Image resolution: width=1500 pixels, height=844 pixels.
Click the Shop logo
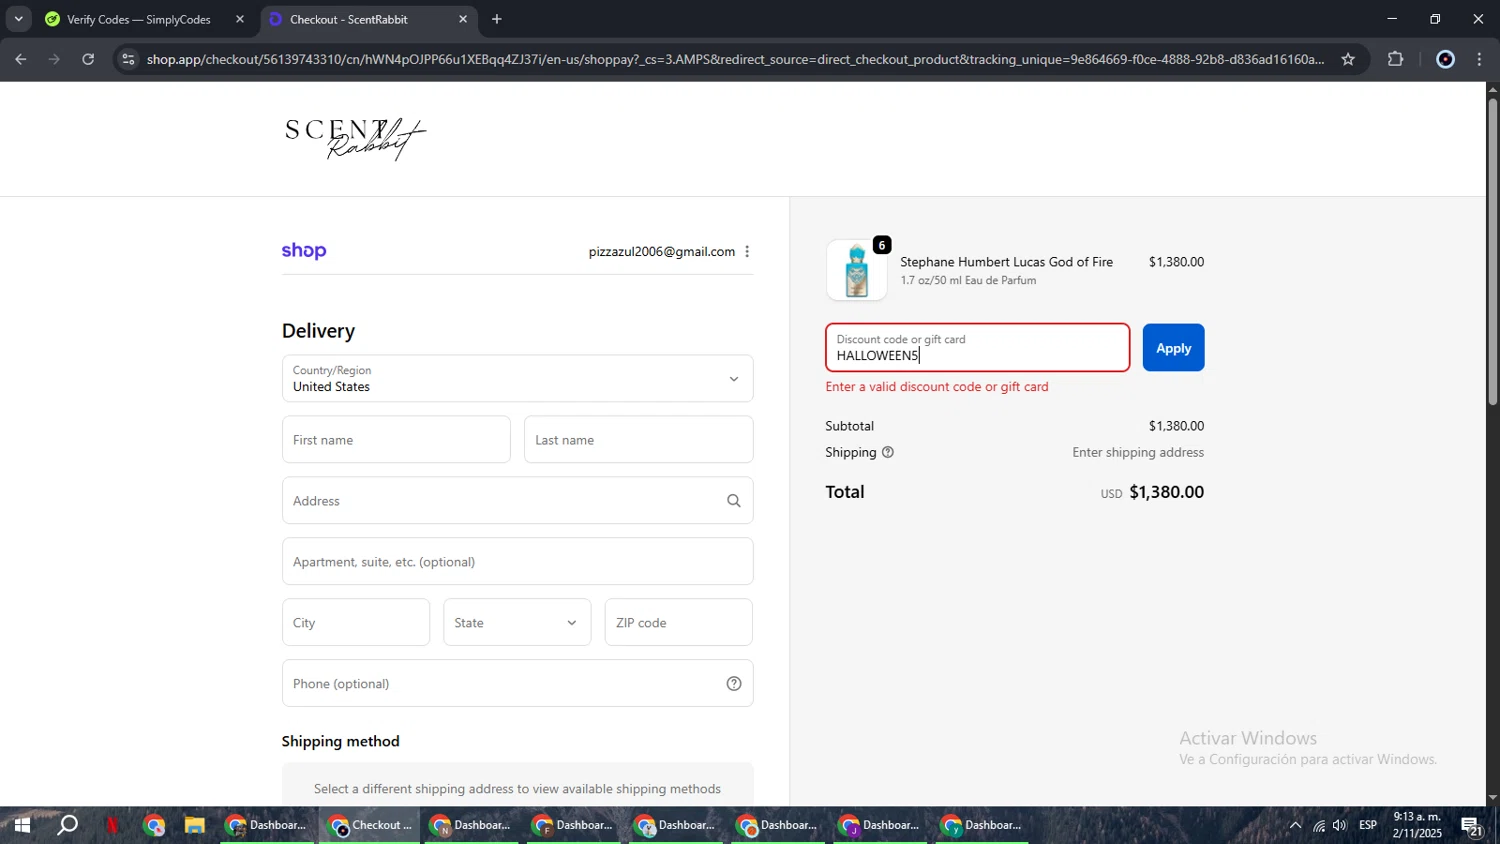coord(304,251)
